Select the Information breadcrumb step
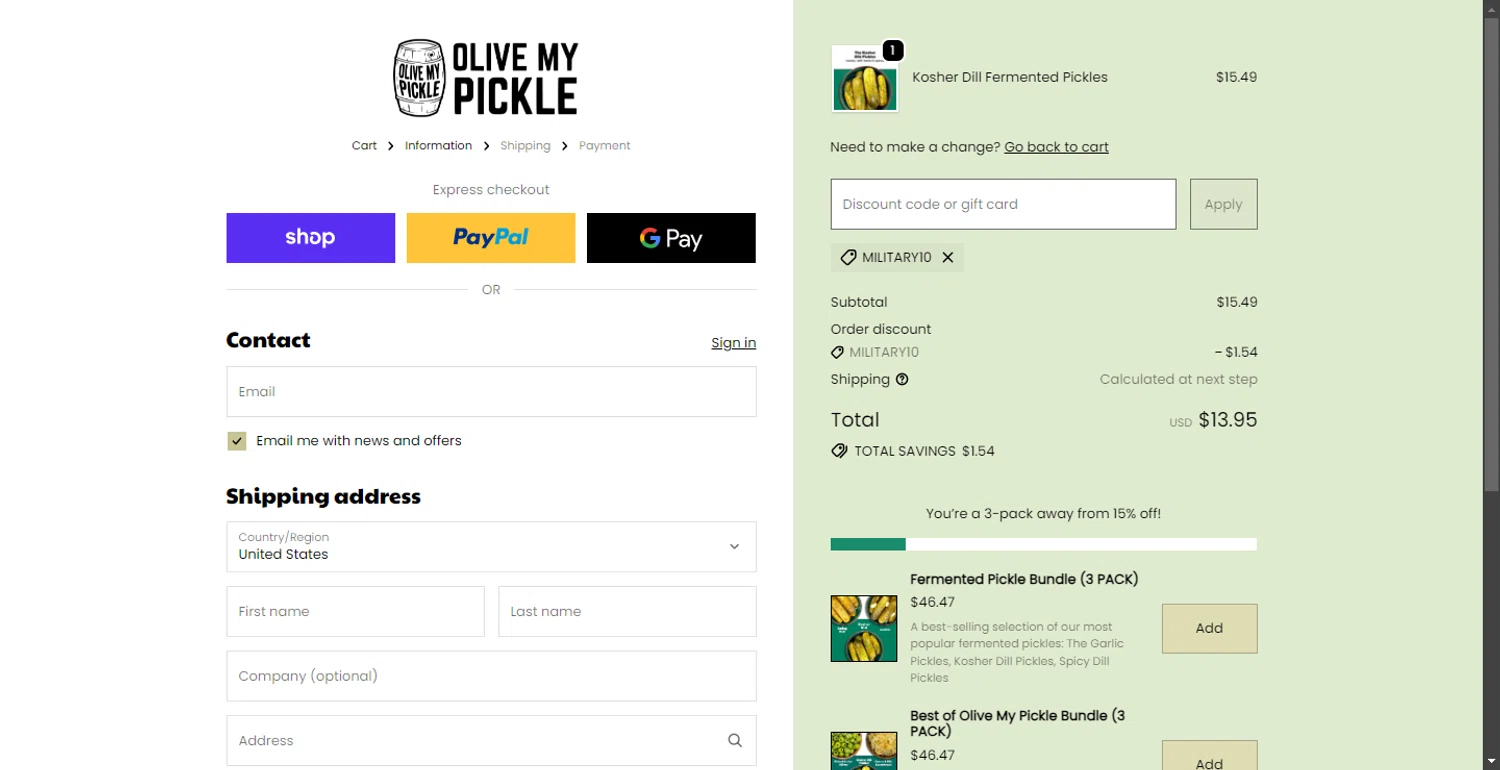 pos(438,146)
